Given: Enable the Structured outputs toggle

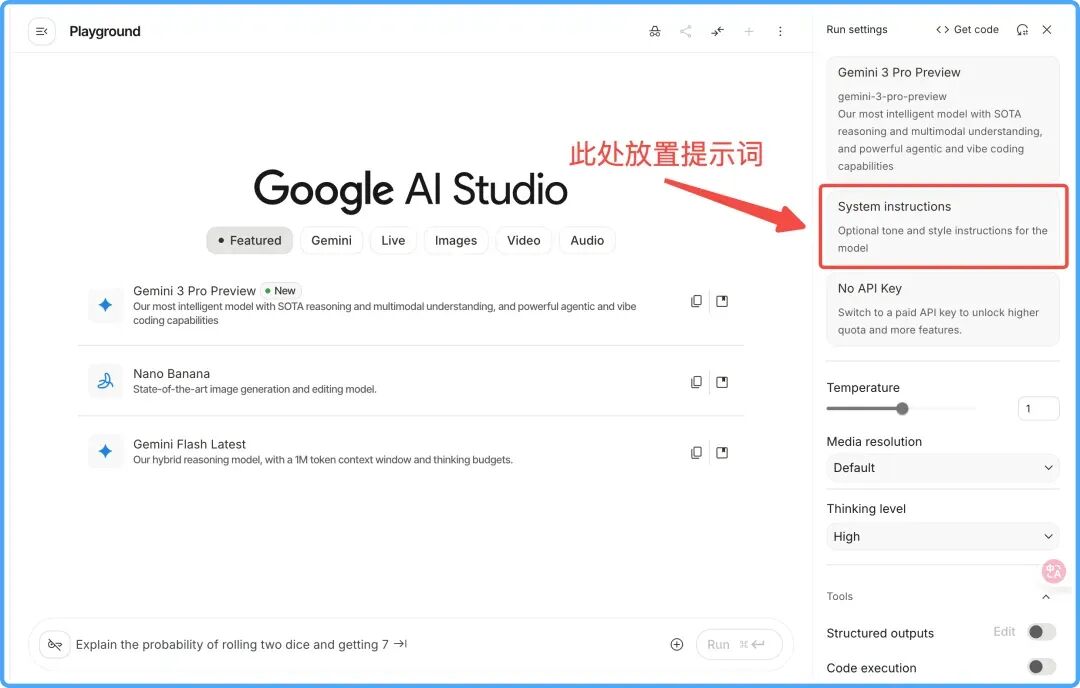Looking at the screenshot, I should coord(1041,632).
